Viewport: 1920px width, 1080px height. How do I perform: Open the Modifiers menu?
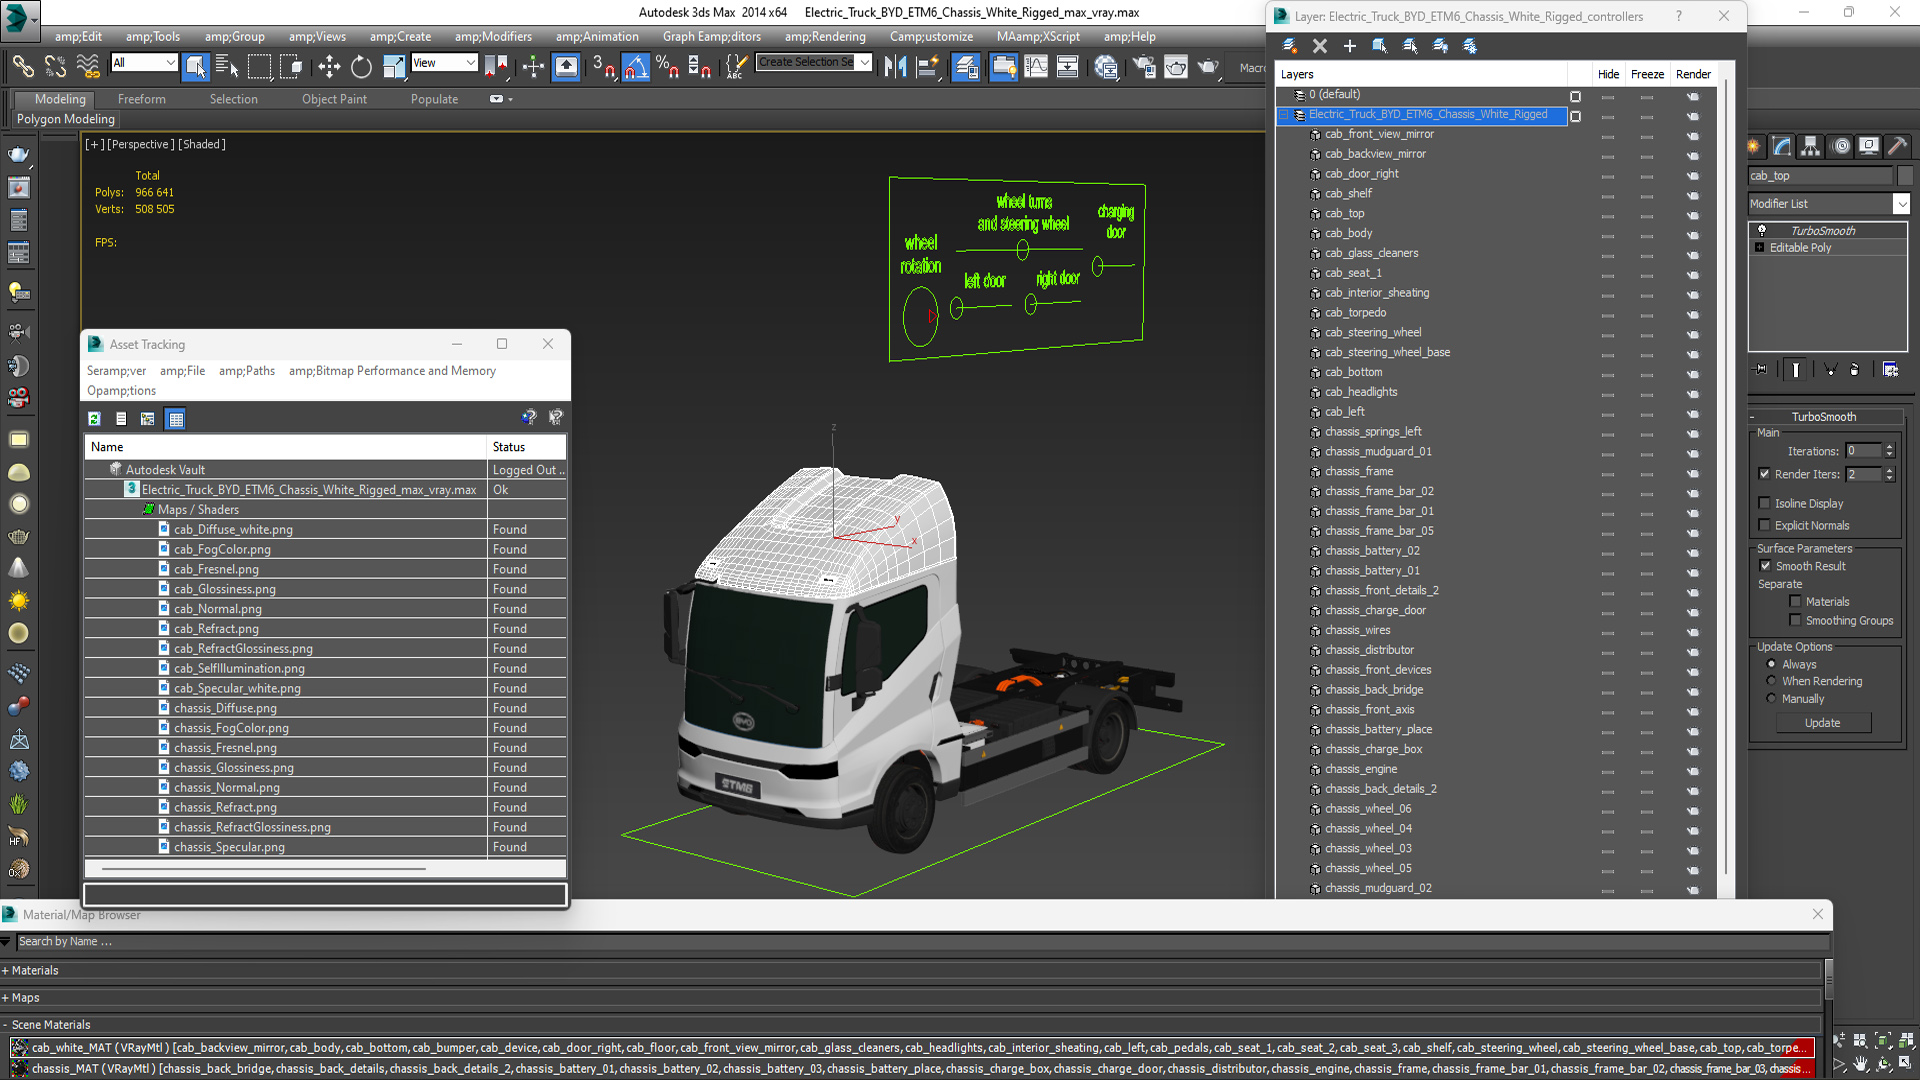pos(493,37)
